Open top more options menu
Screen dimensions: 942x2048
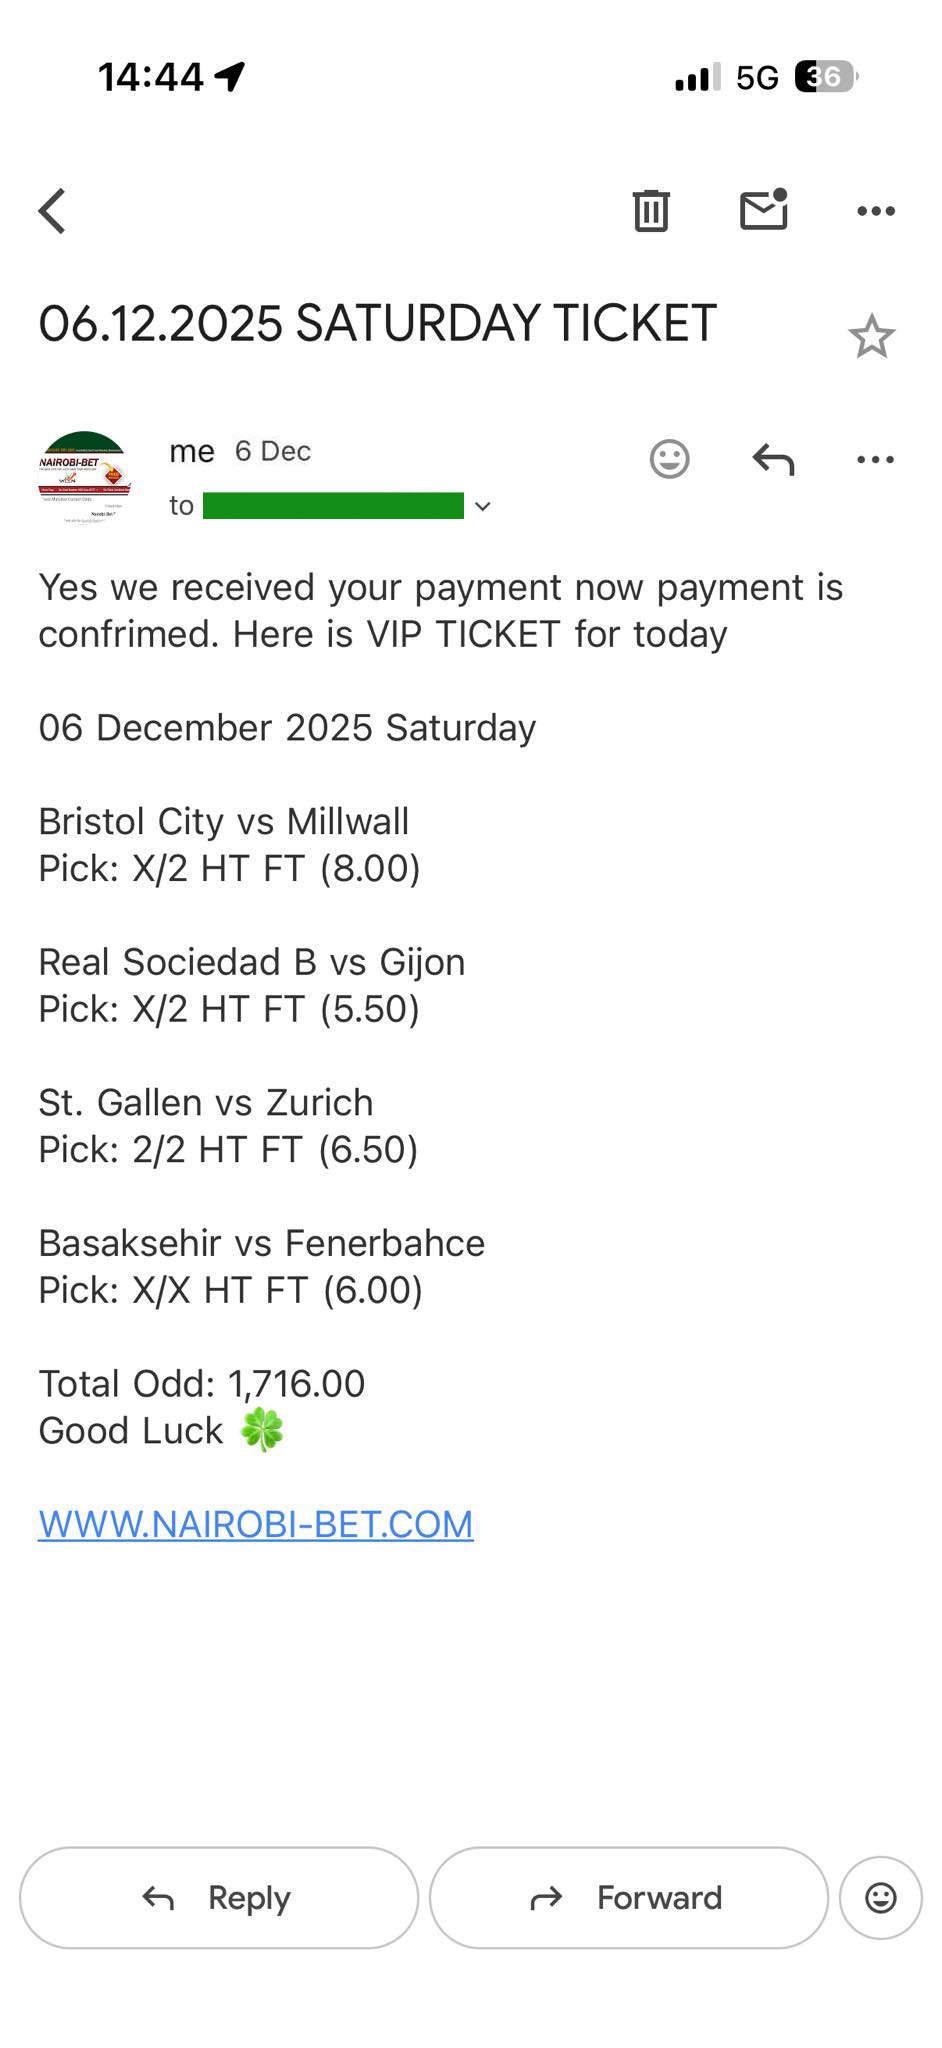point(876,211)
